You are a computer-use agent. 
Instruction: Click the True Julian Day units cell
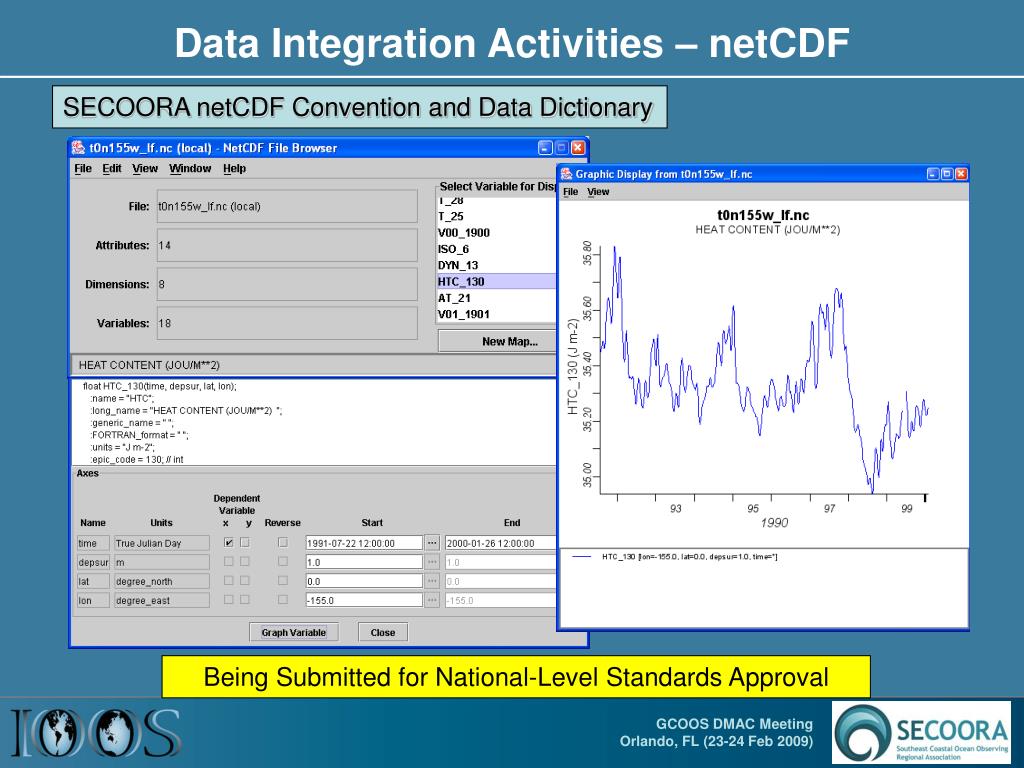[162, 543]
